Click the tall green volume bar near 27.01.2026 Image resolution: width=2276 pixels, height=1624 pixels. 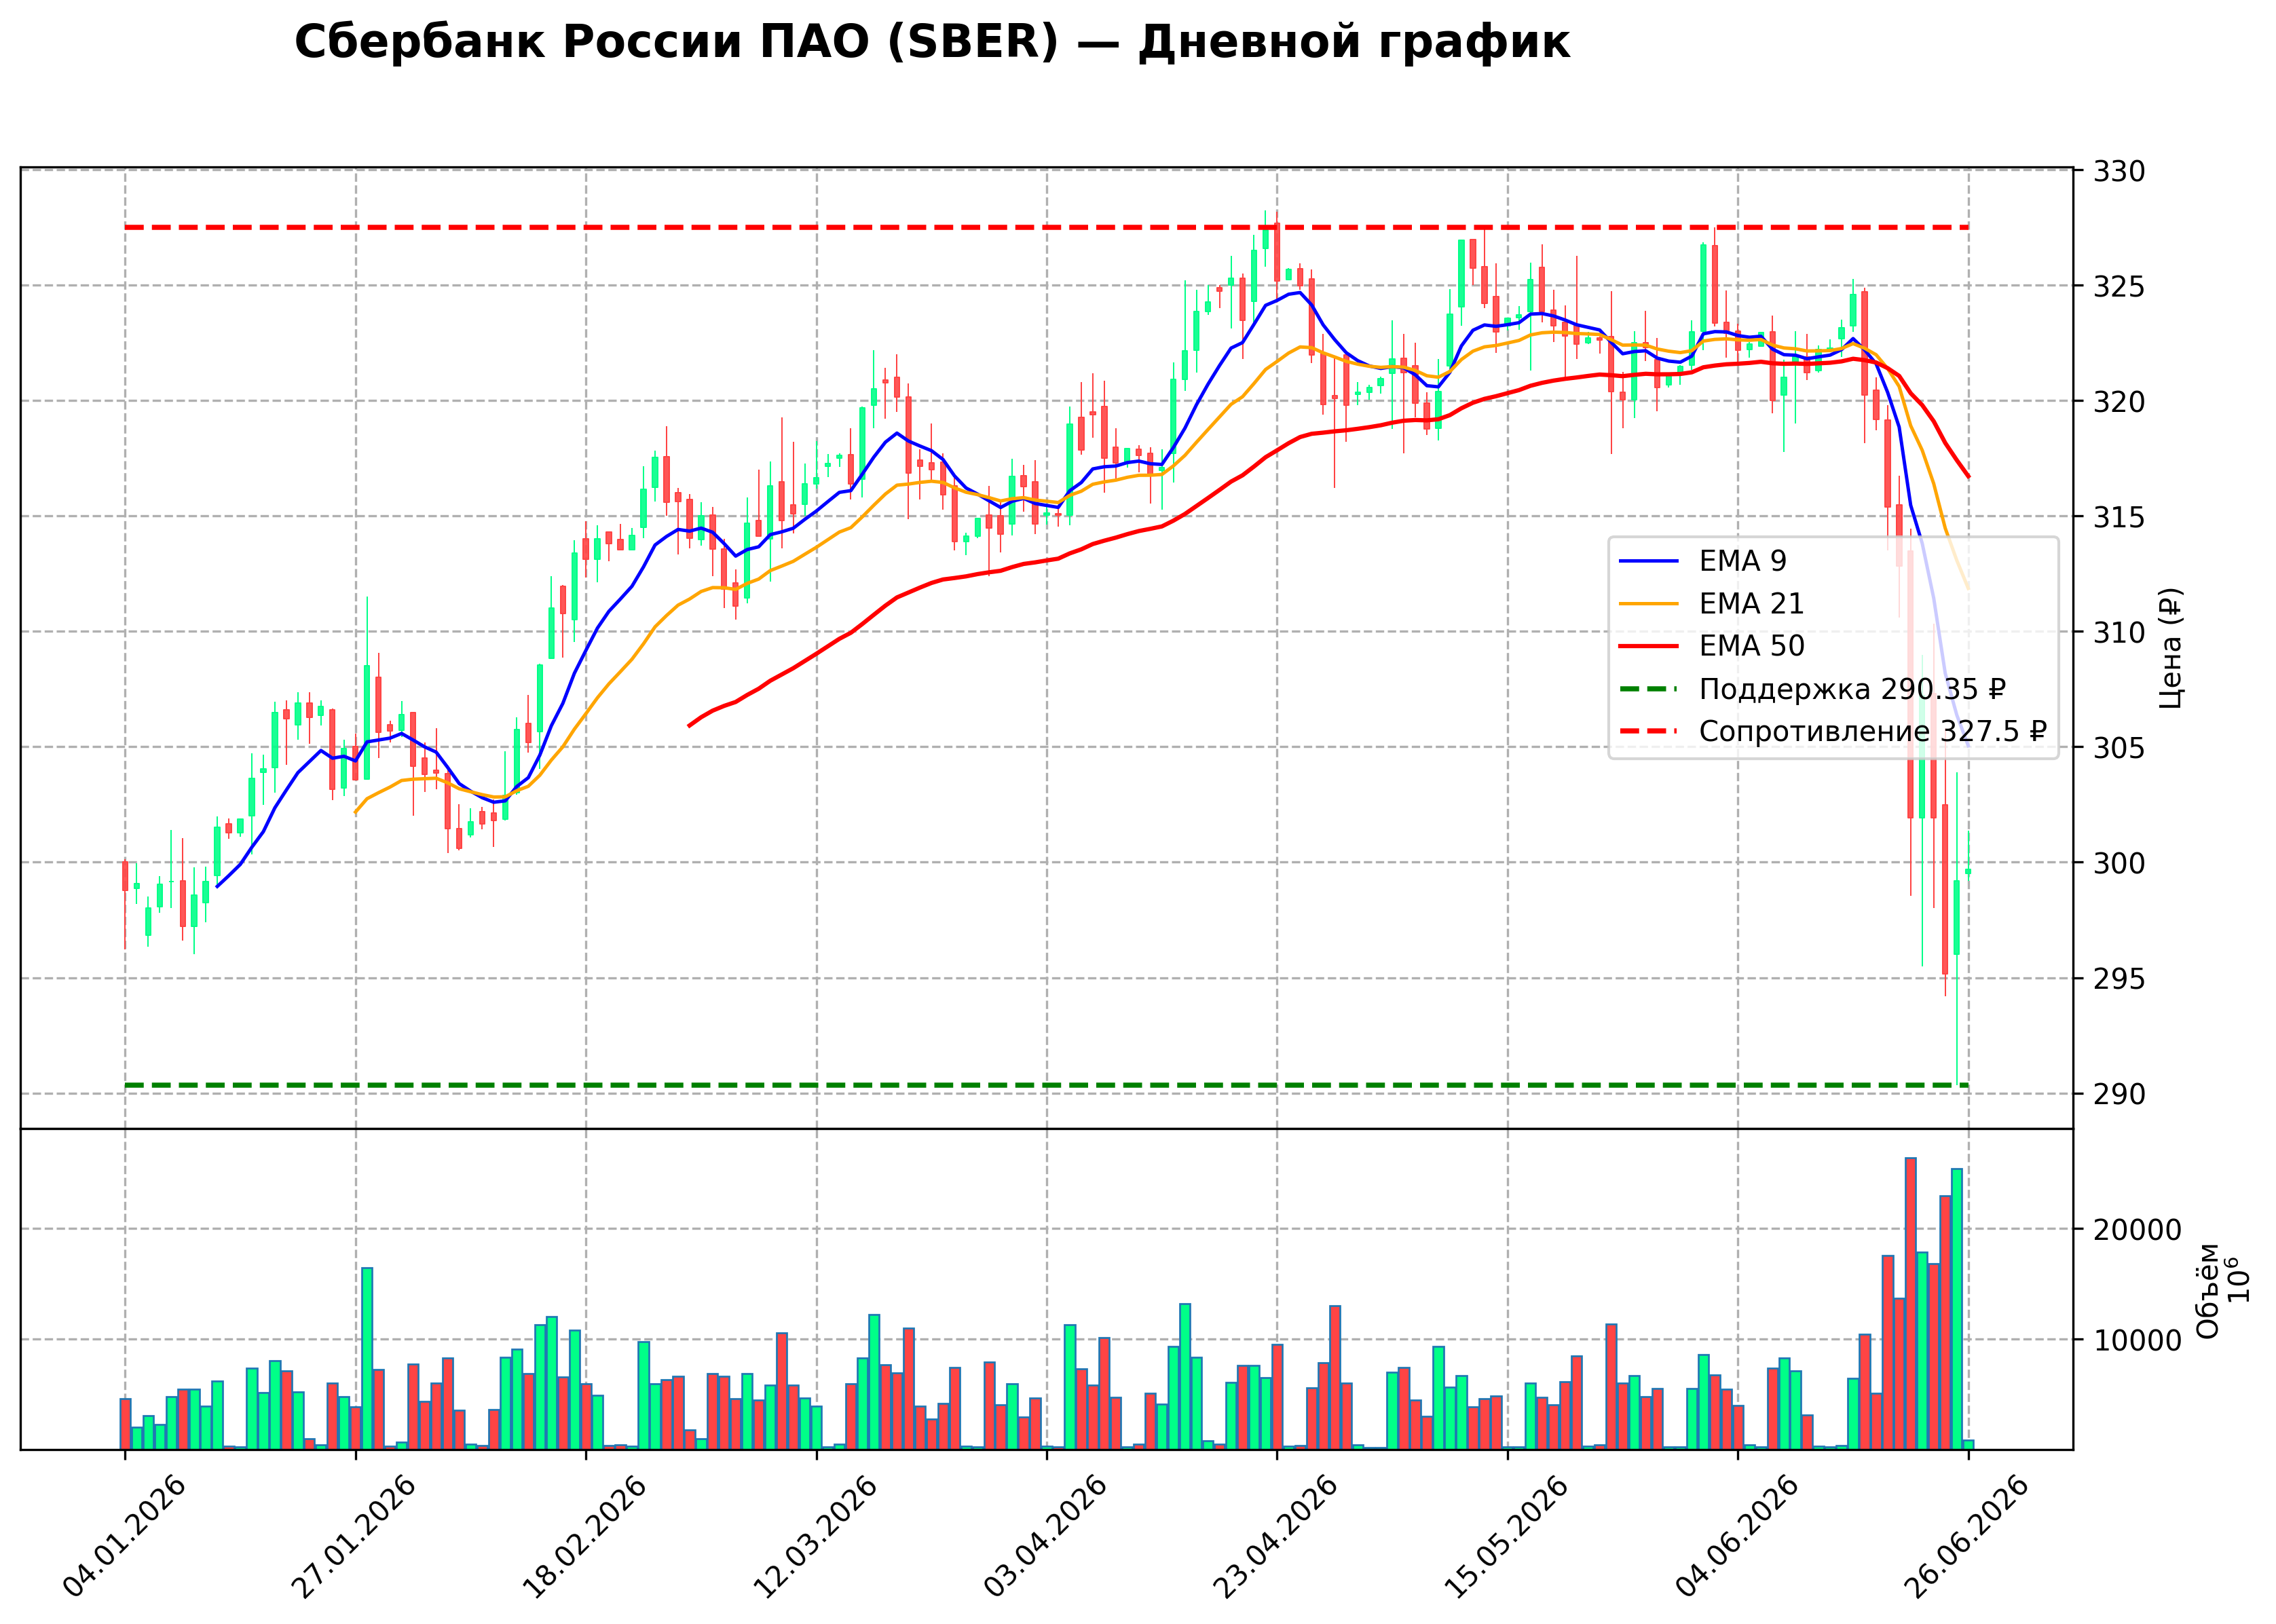pyautogui.click(x=367, y=1359)
